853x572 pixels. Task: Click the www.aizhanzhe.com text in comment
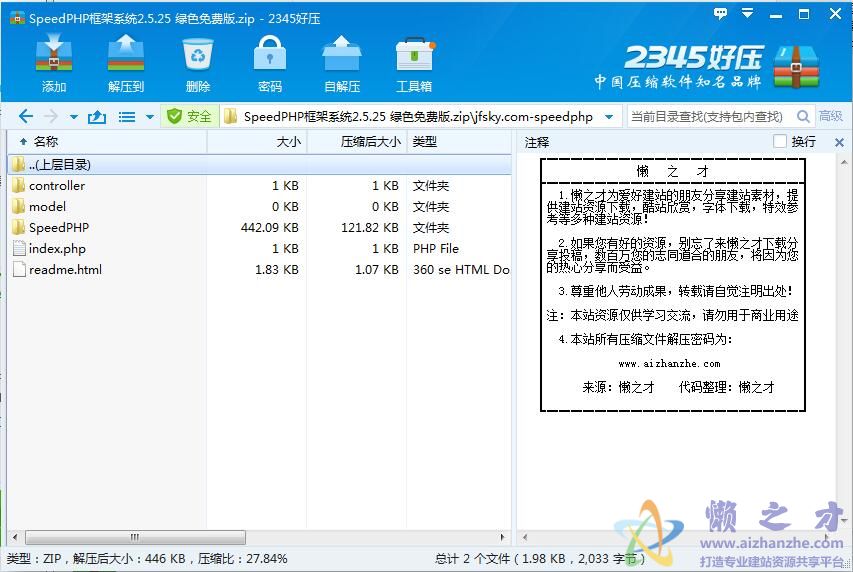669,364
